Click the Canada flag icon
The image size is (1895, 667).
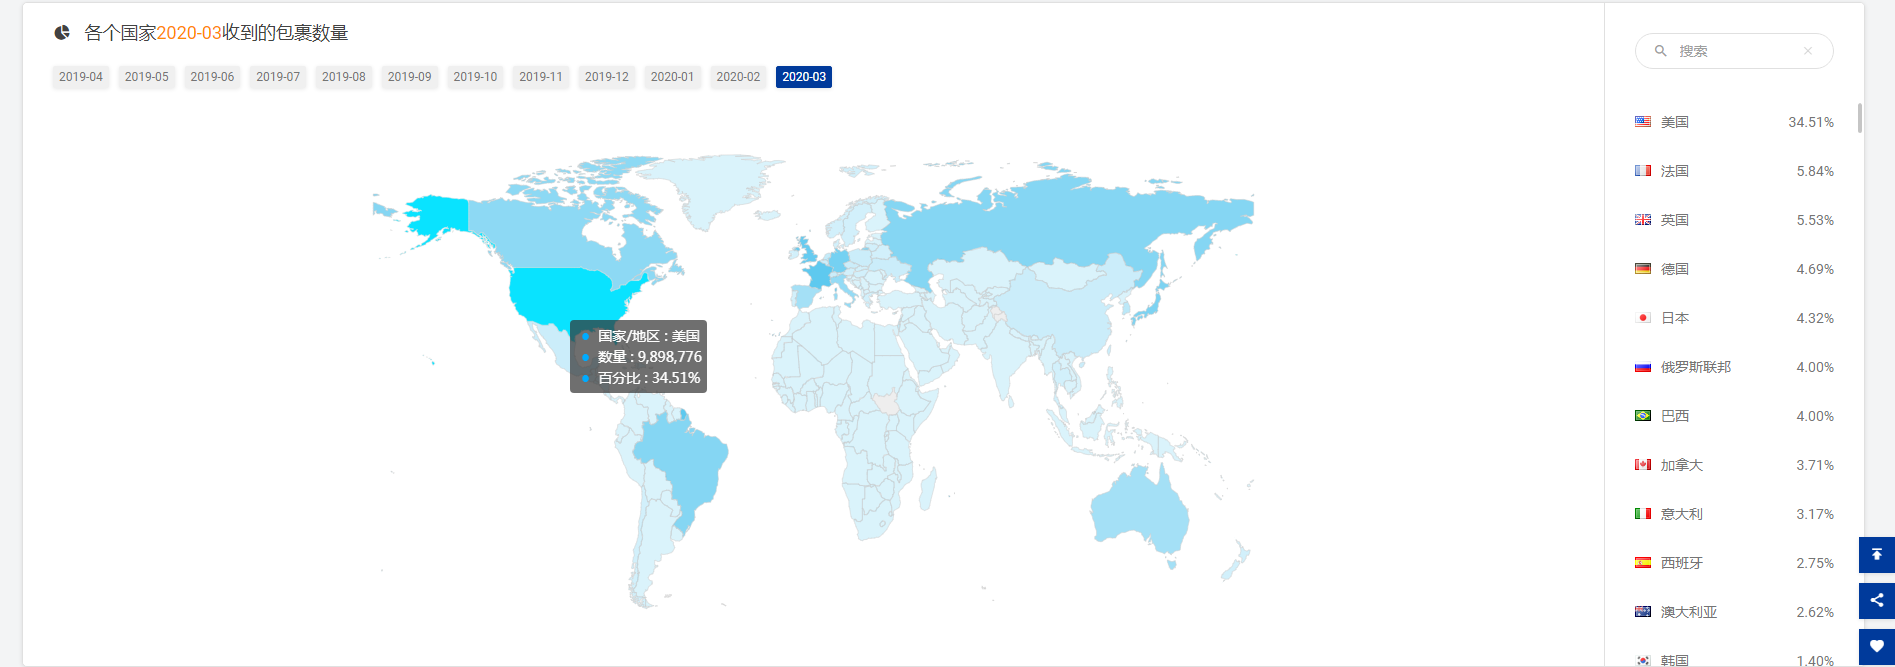1642,465
